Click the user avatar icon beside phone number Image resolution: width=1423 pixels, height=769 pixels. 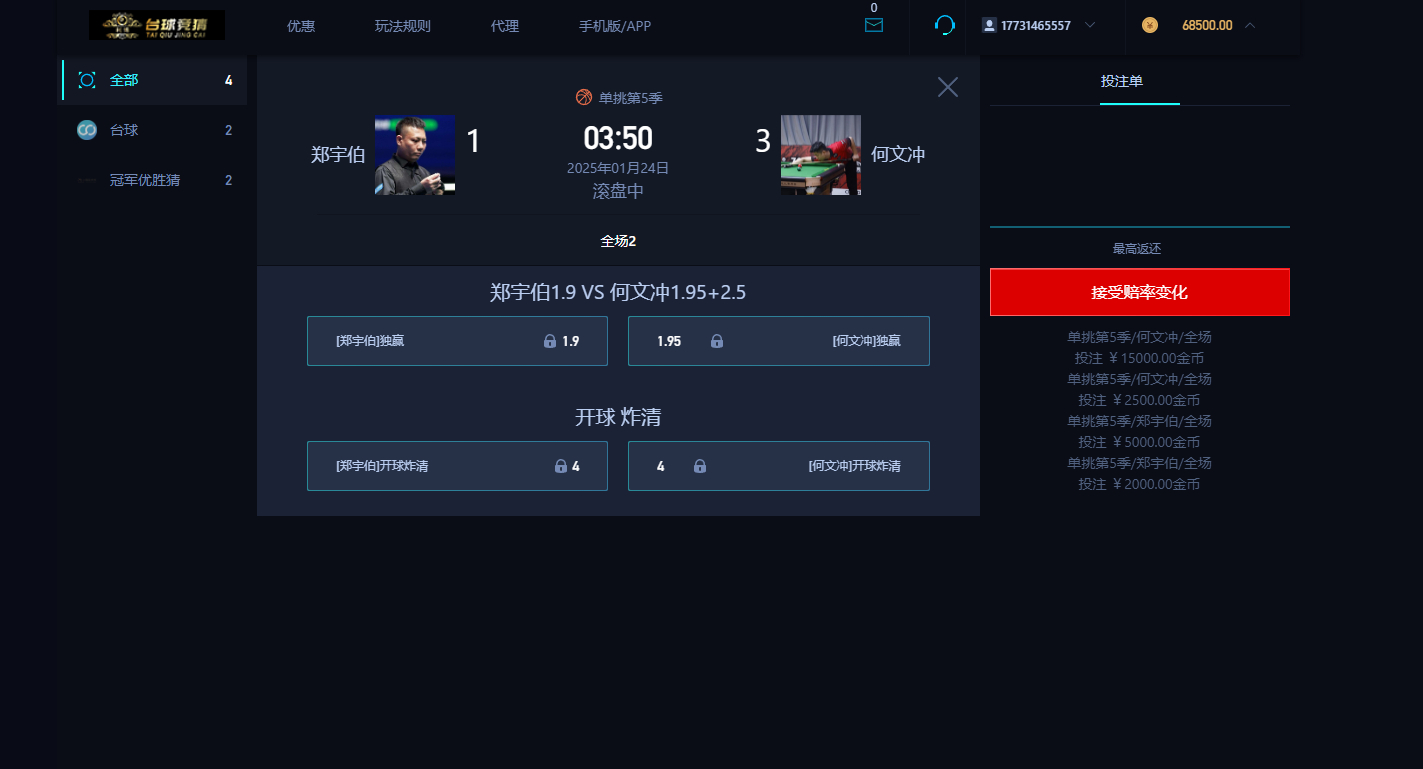tap(989, 25)
